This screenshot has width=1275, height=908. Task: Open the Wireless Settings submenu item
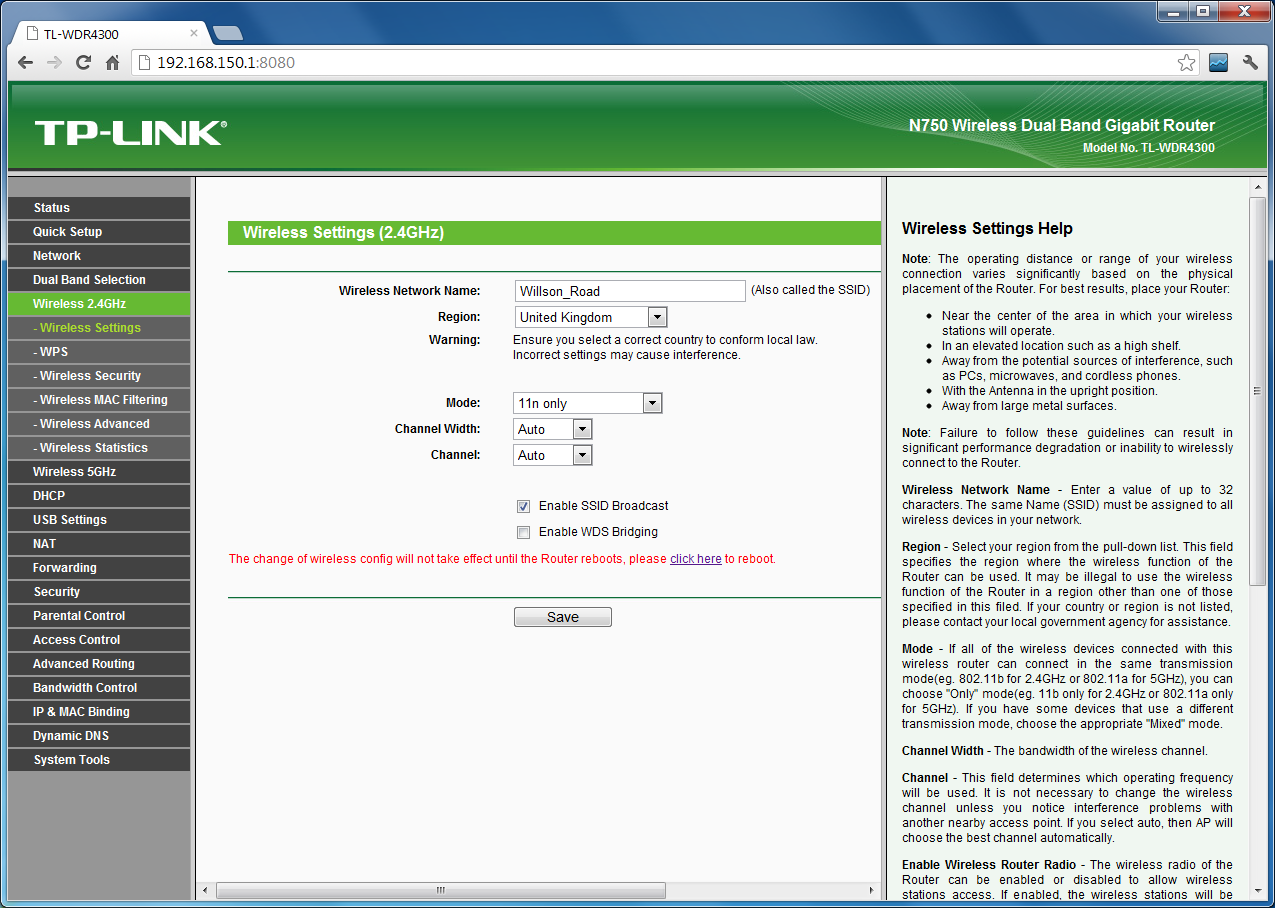[x=98, y=328]
